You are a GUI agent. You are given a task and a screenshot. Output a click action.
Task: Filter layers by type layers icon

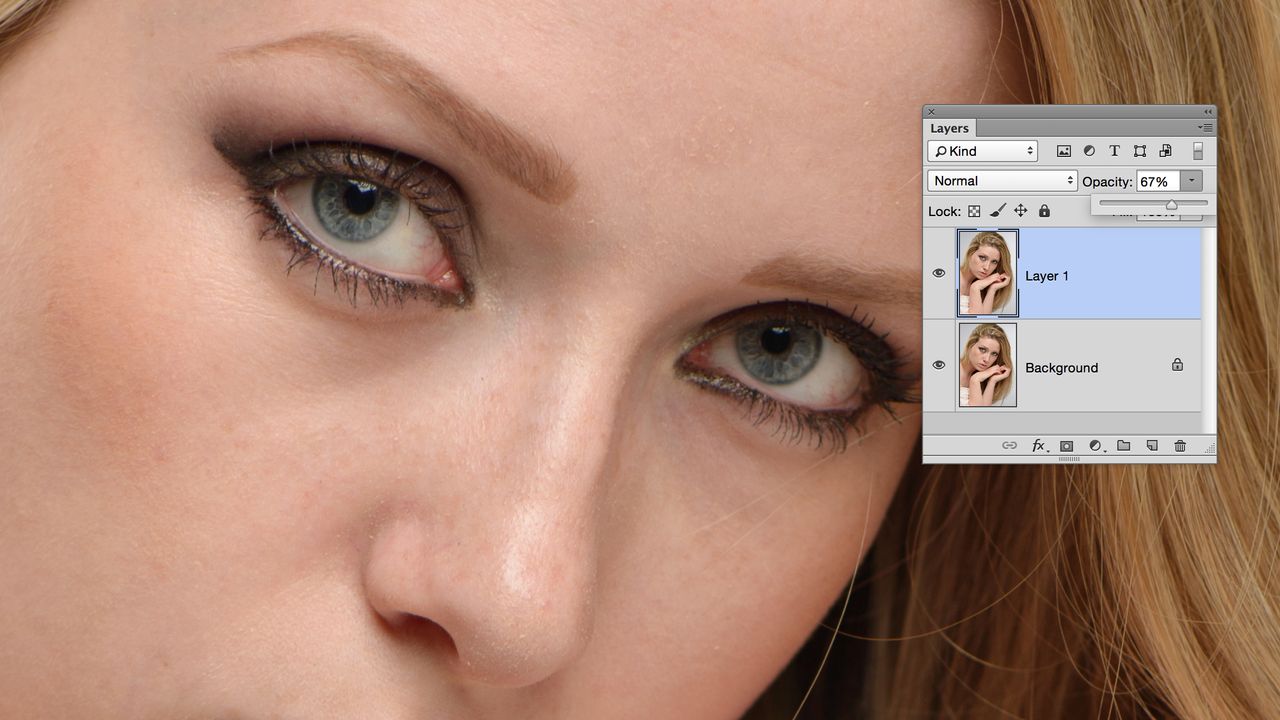(1114, 151)
